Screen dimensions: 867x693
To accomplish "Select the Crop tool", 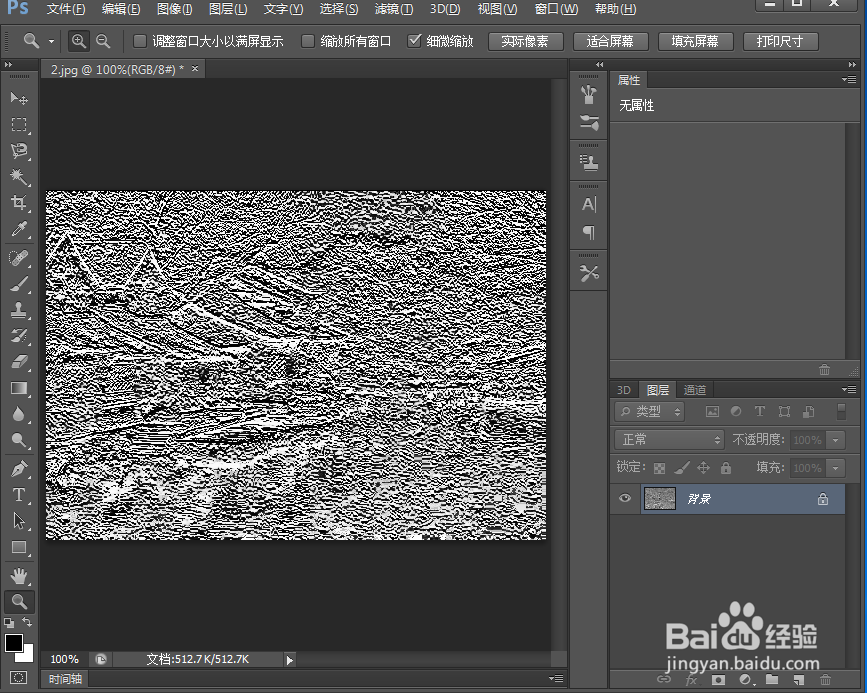I will point(19,202).
